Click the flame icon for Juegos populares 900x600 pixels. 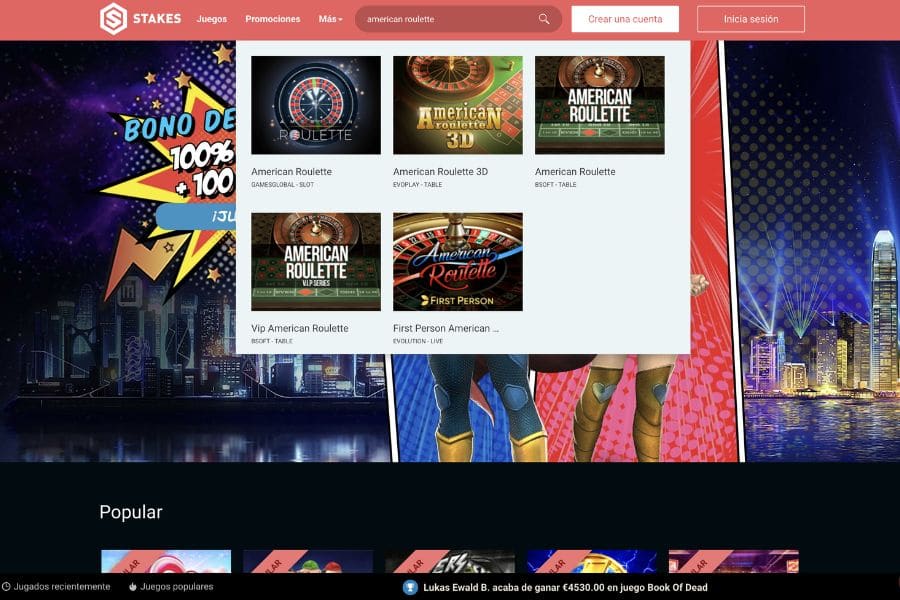133,587
